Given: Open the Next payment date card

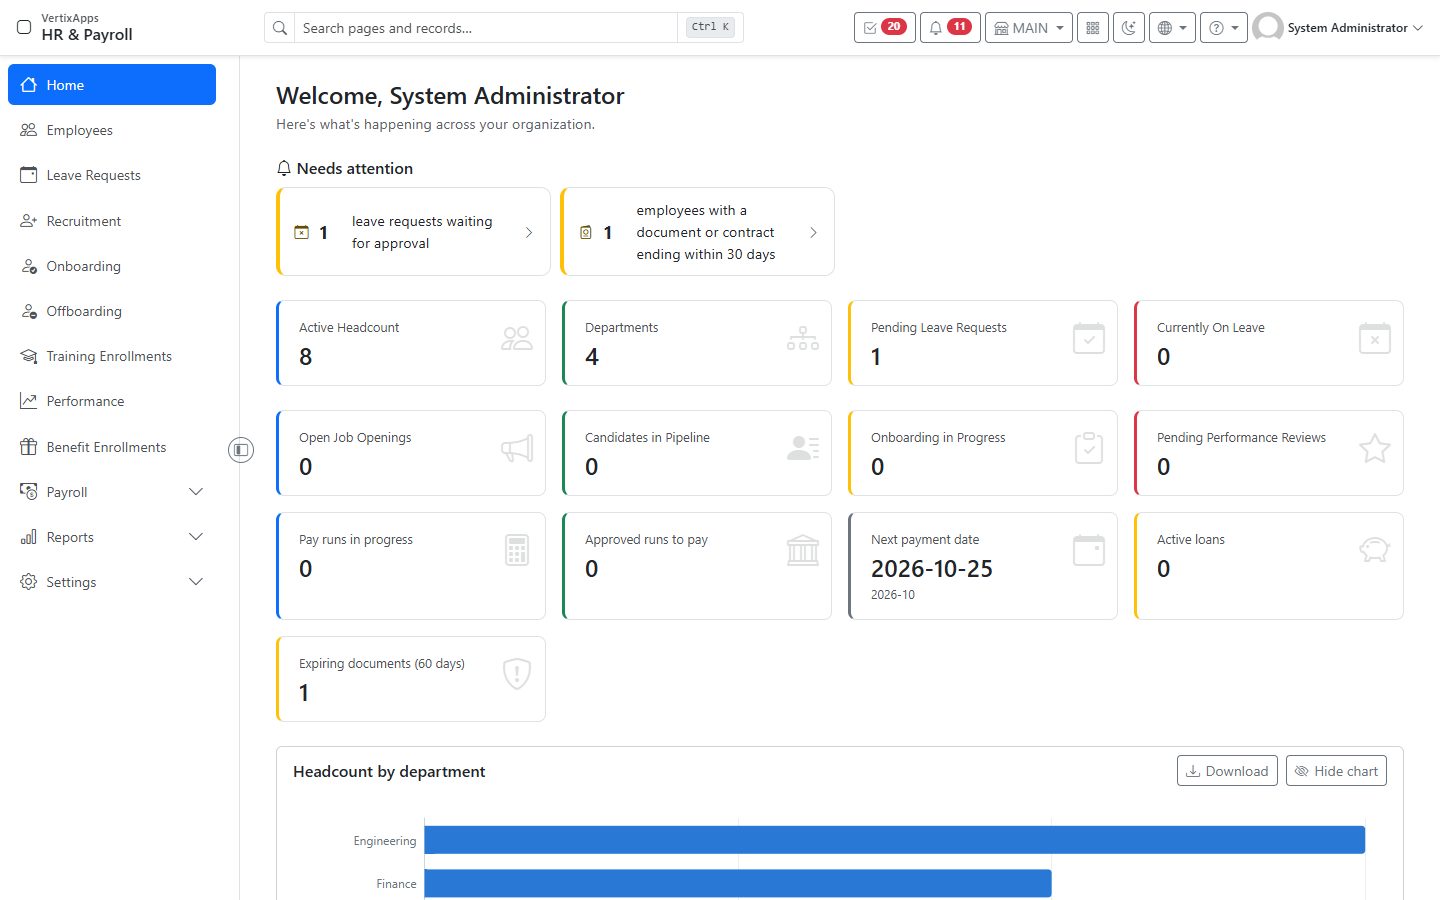Looking at the screenshot, I should click(x=983, y=566).
